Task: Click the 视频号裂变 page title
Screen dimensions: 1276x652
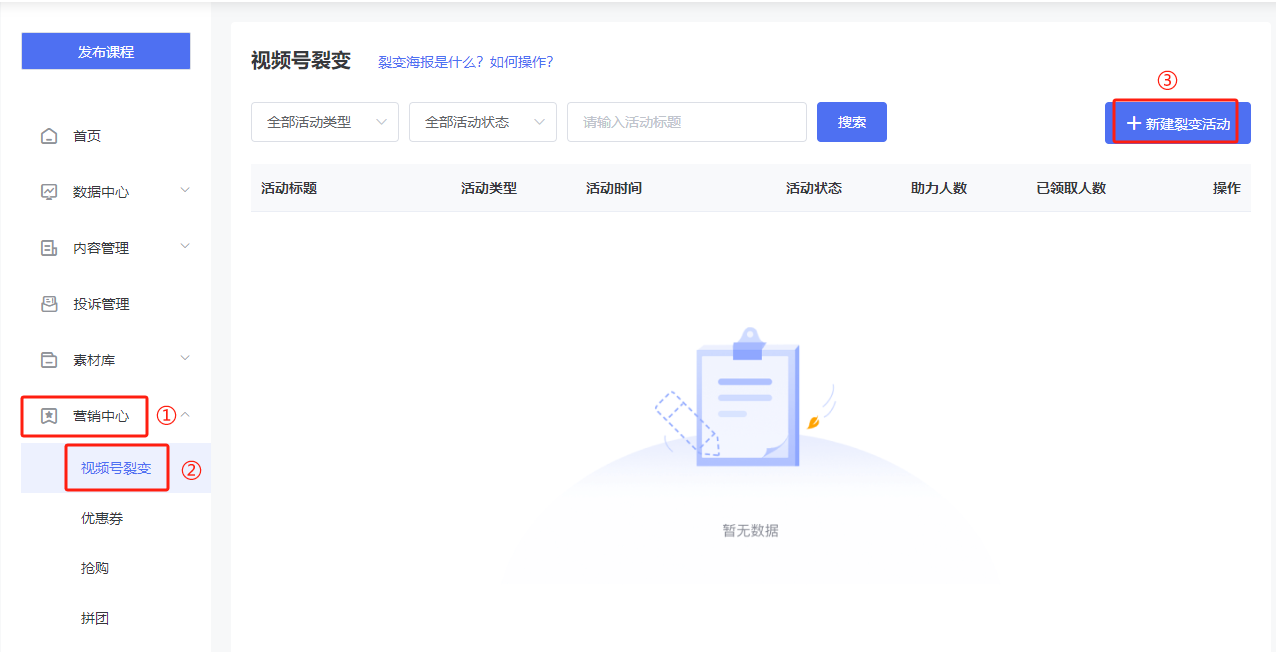Action: coord(301,61)
